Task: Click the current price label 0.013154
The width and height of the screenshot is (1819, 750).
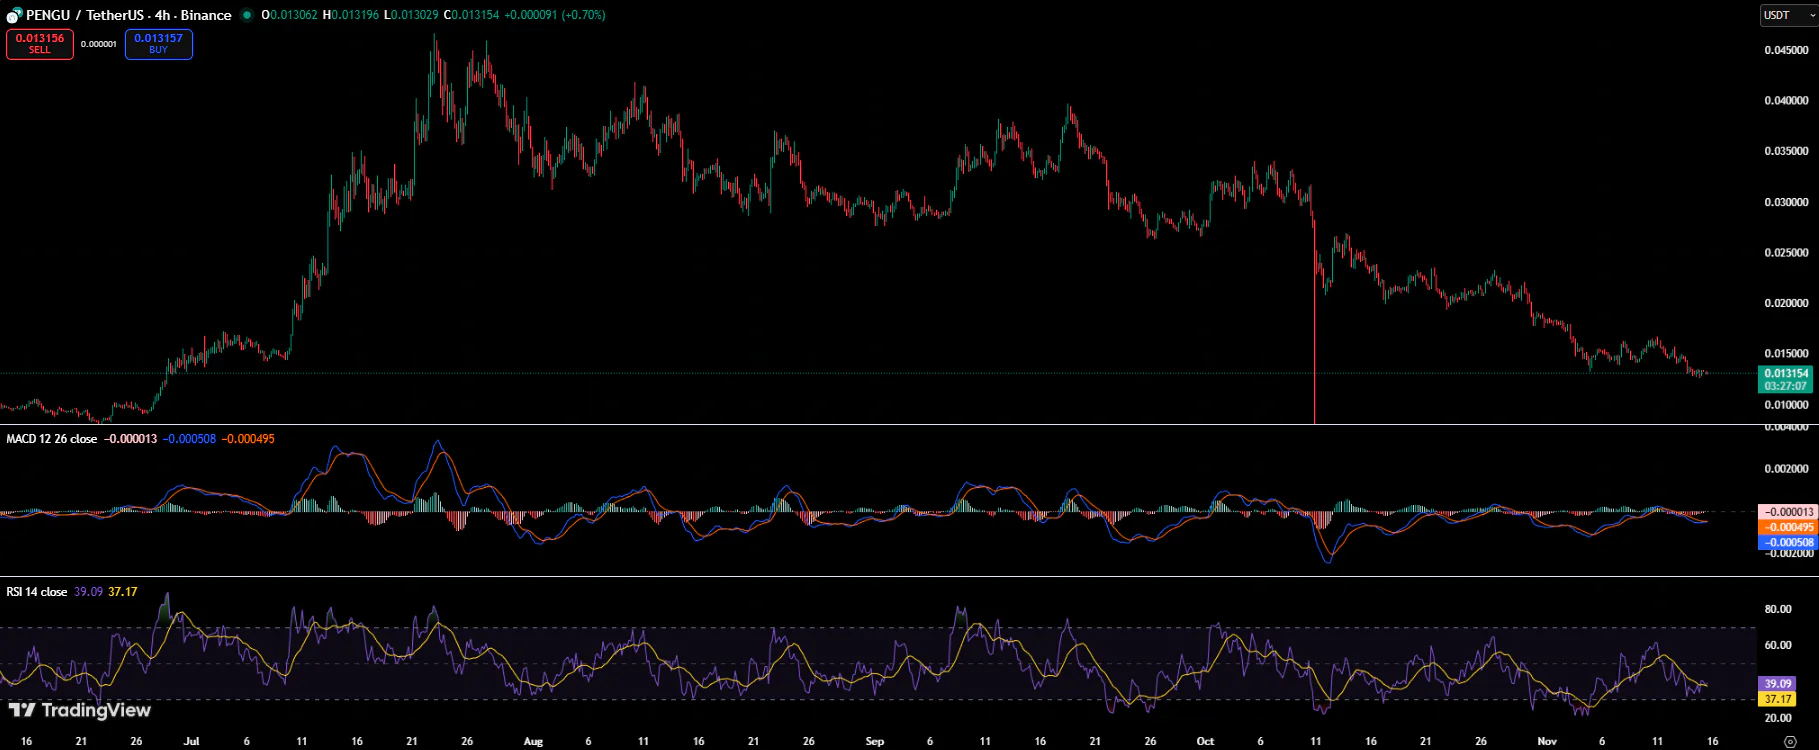Action: pos(1785,373)
